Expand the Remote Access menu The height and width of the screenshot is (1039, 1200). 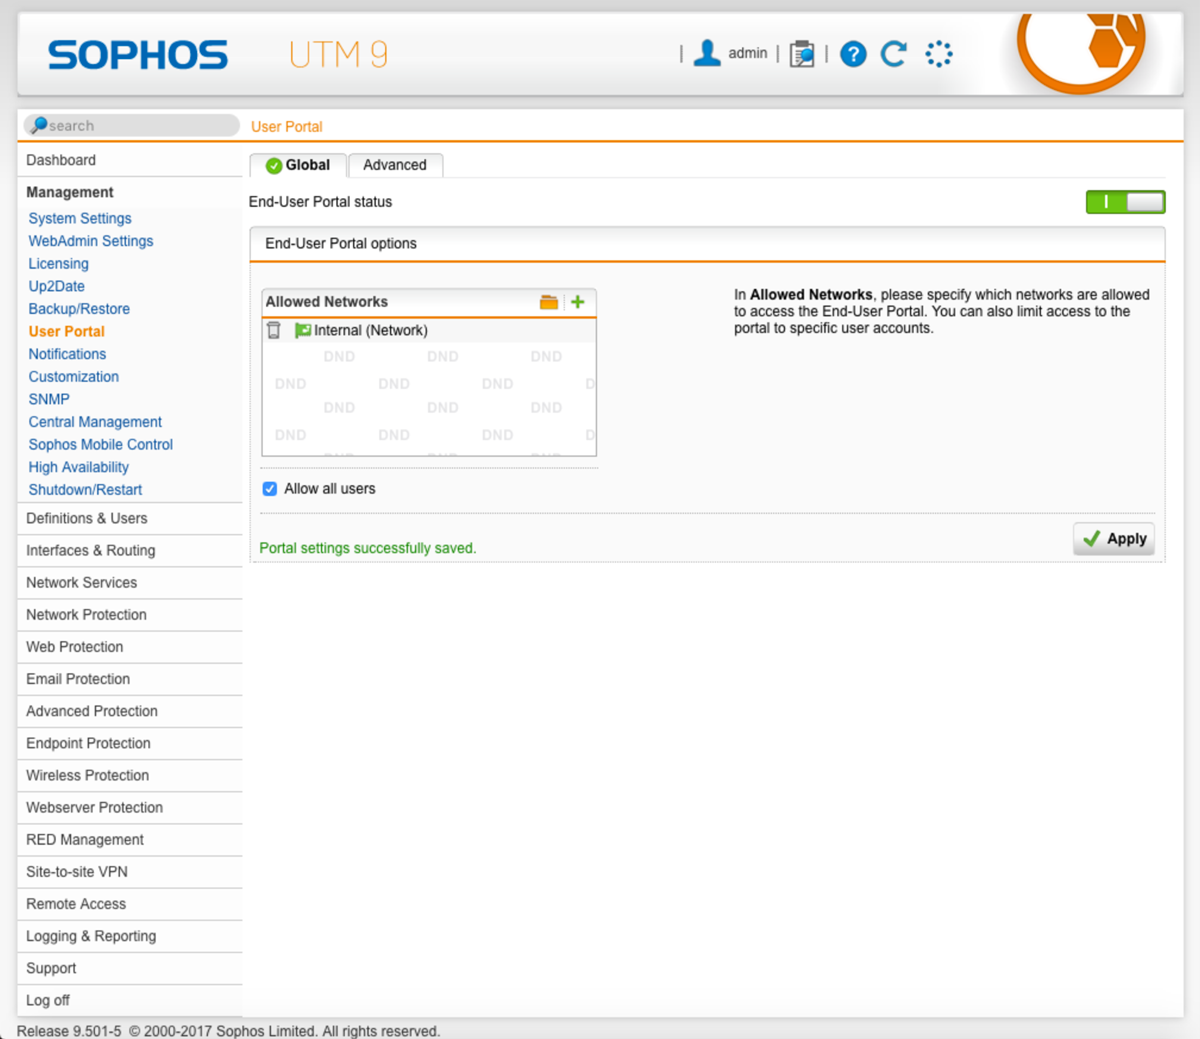[x=130, y=903]
